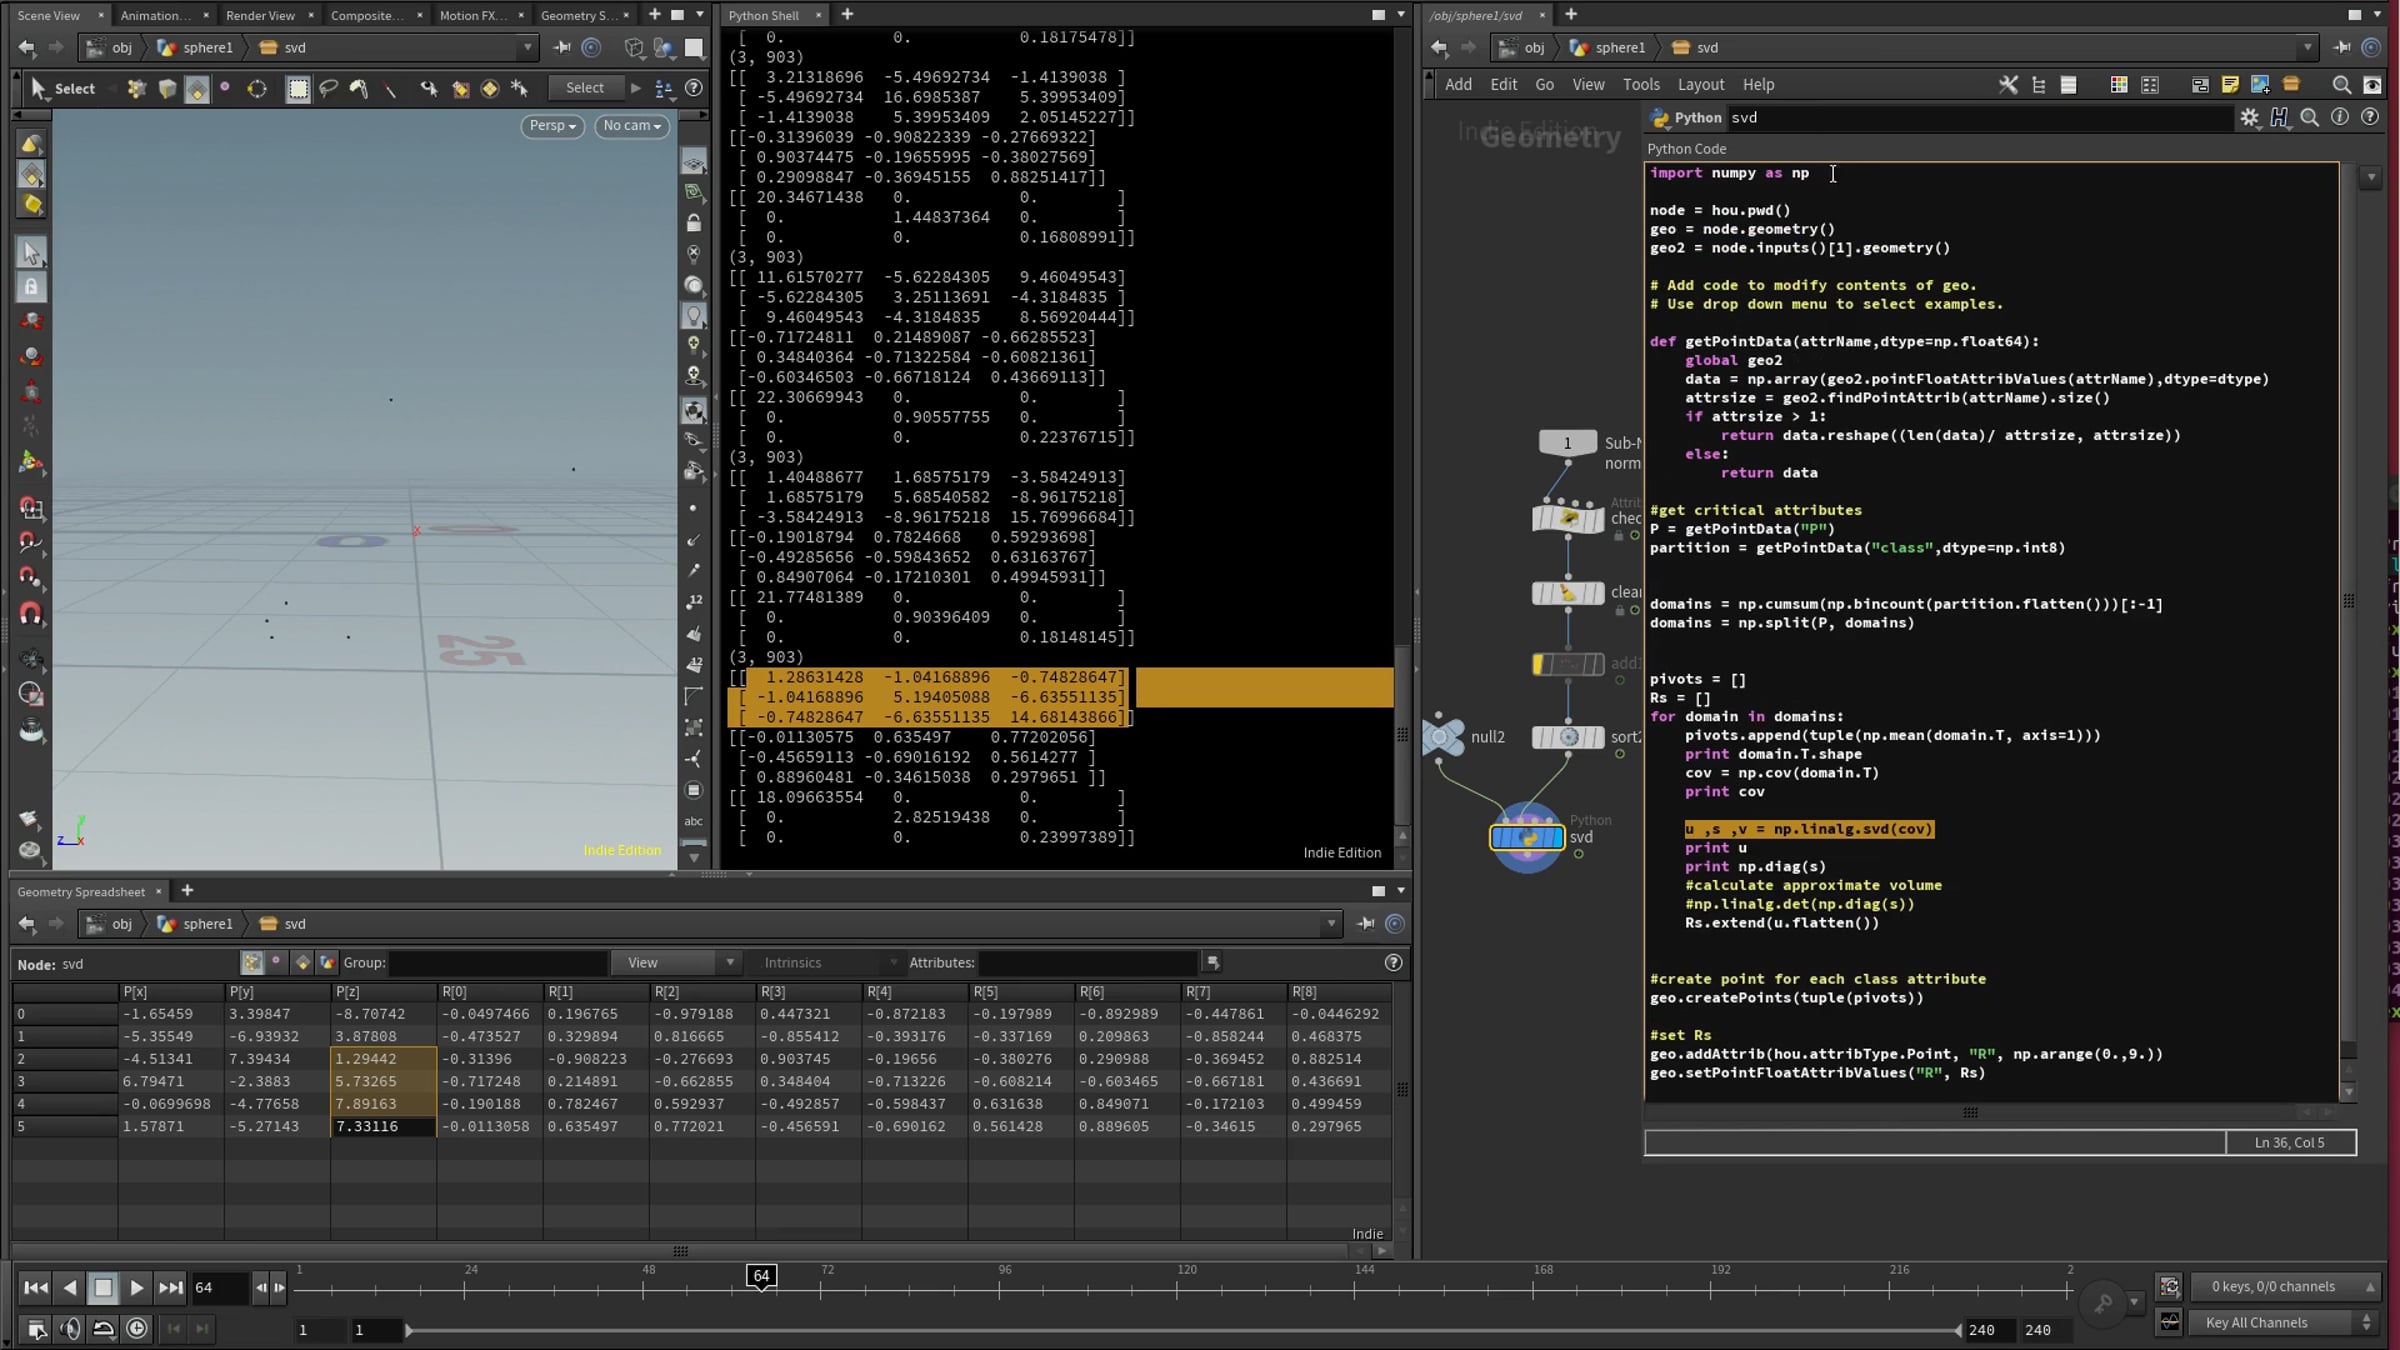Click the playback range slider bar
2400x1350 pixels.
1183,1331
